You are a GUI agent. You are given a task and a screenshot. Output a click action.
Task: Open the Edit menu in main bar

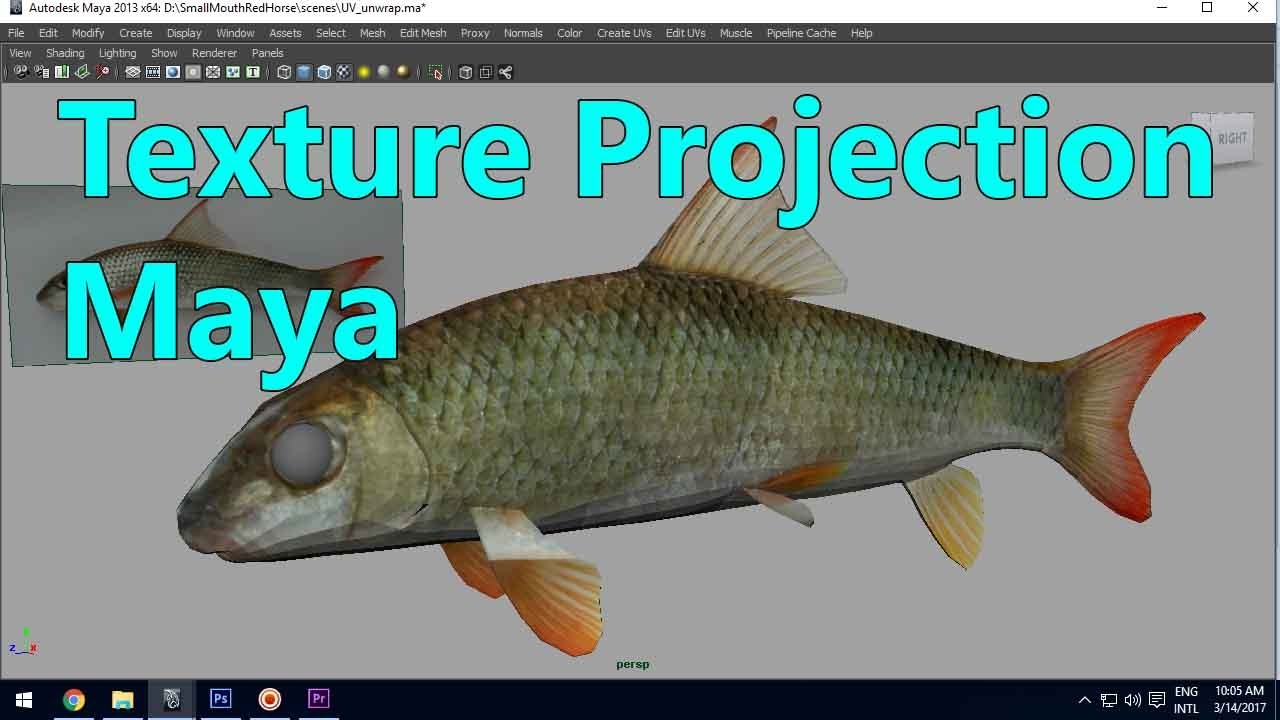click(x=48, y=33)
